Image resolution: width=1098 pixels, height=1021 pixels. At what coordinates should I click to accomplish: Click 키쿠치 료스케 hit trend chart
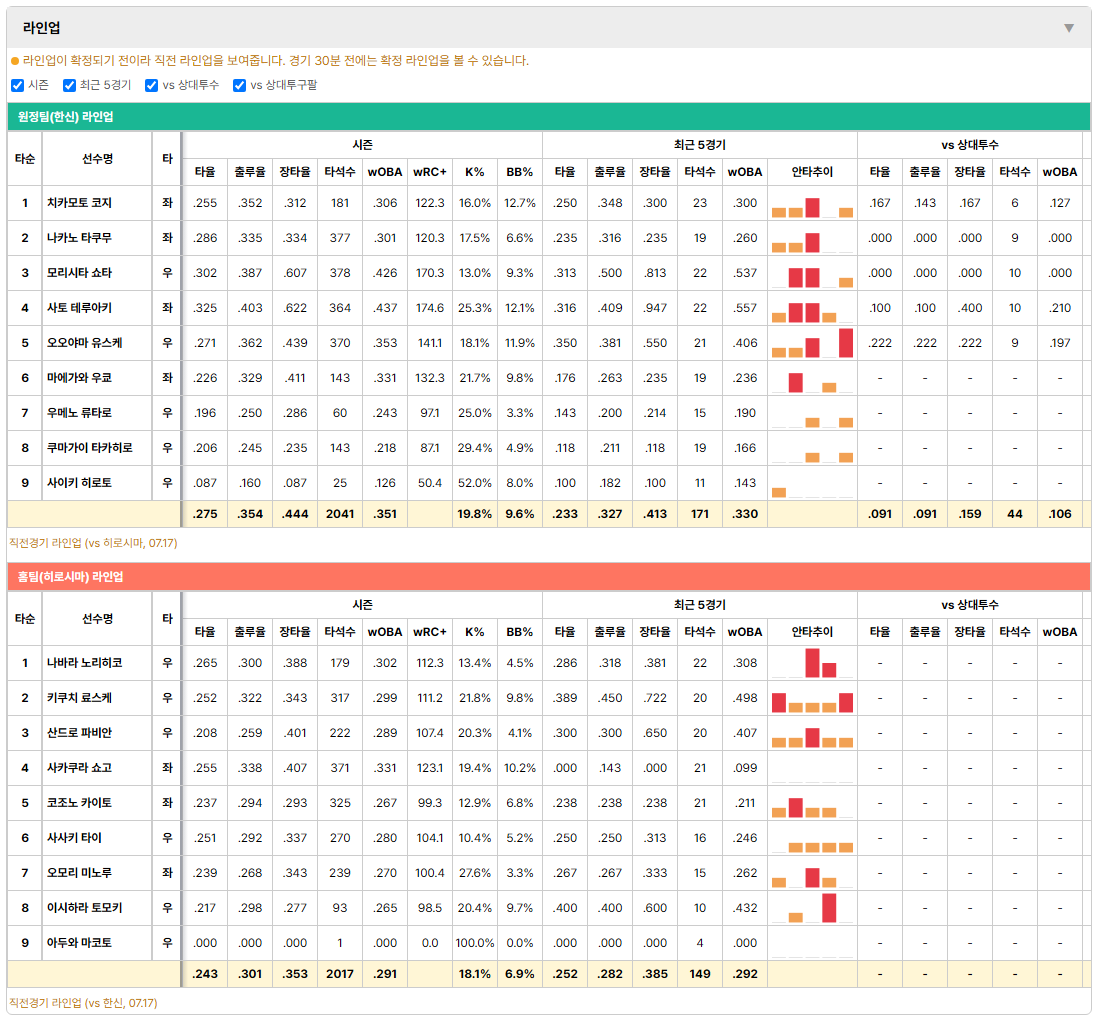812,698
